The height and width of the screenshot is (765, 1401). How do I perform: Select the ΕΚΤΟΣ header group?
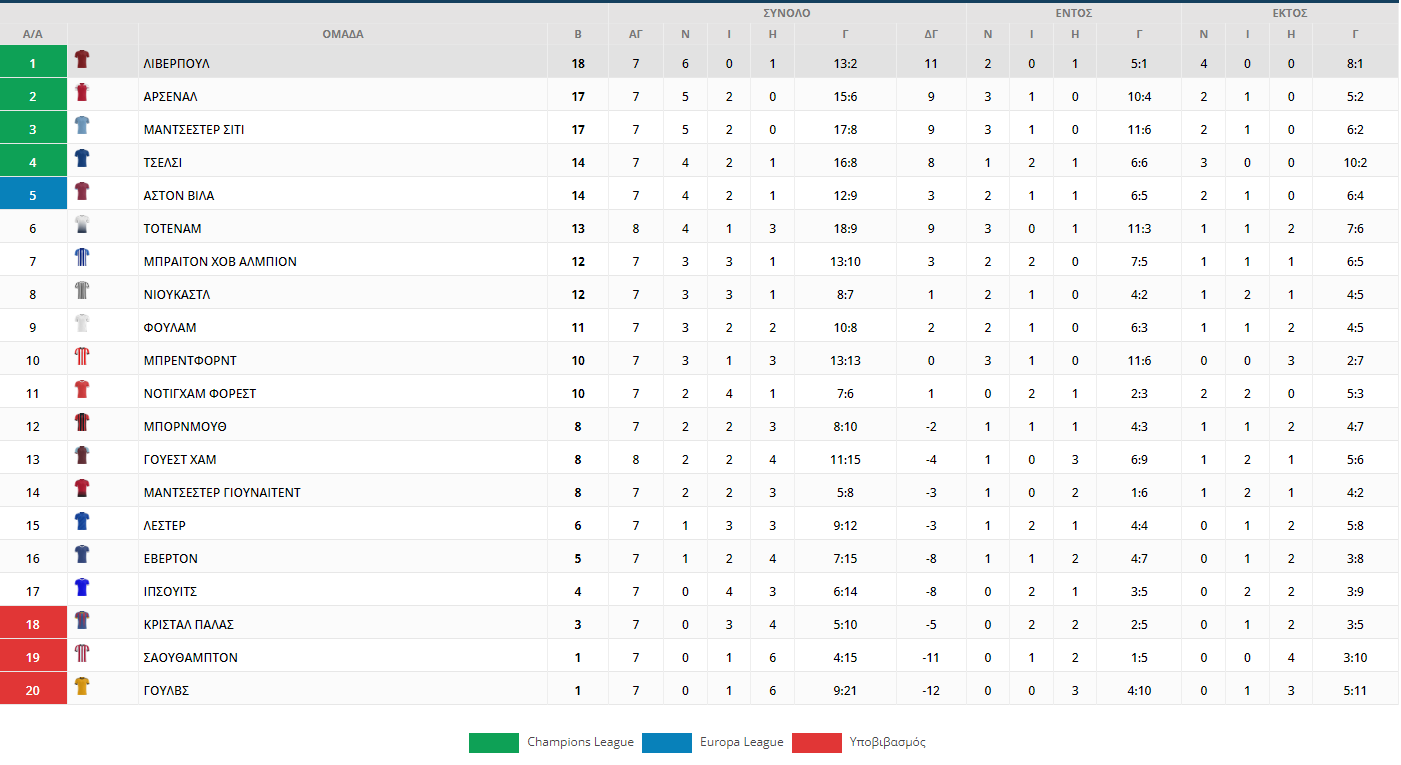[1290, 13]
